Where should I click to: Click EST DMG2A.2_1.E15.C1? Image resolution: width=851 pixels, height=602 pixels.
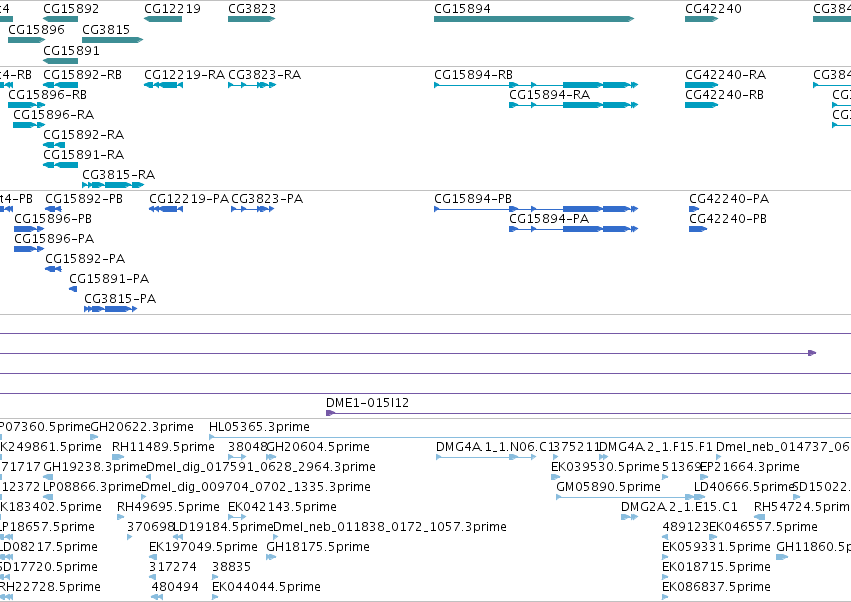679,507
